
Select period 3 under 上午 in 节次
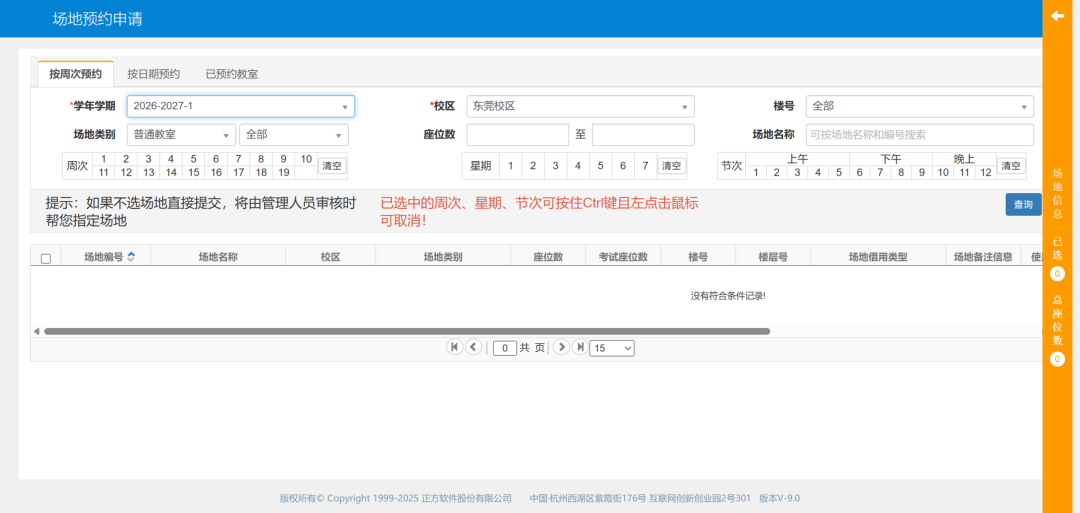tap(797, 173)
